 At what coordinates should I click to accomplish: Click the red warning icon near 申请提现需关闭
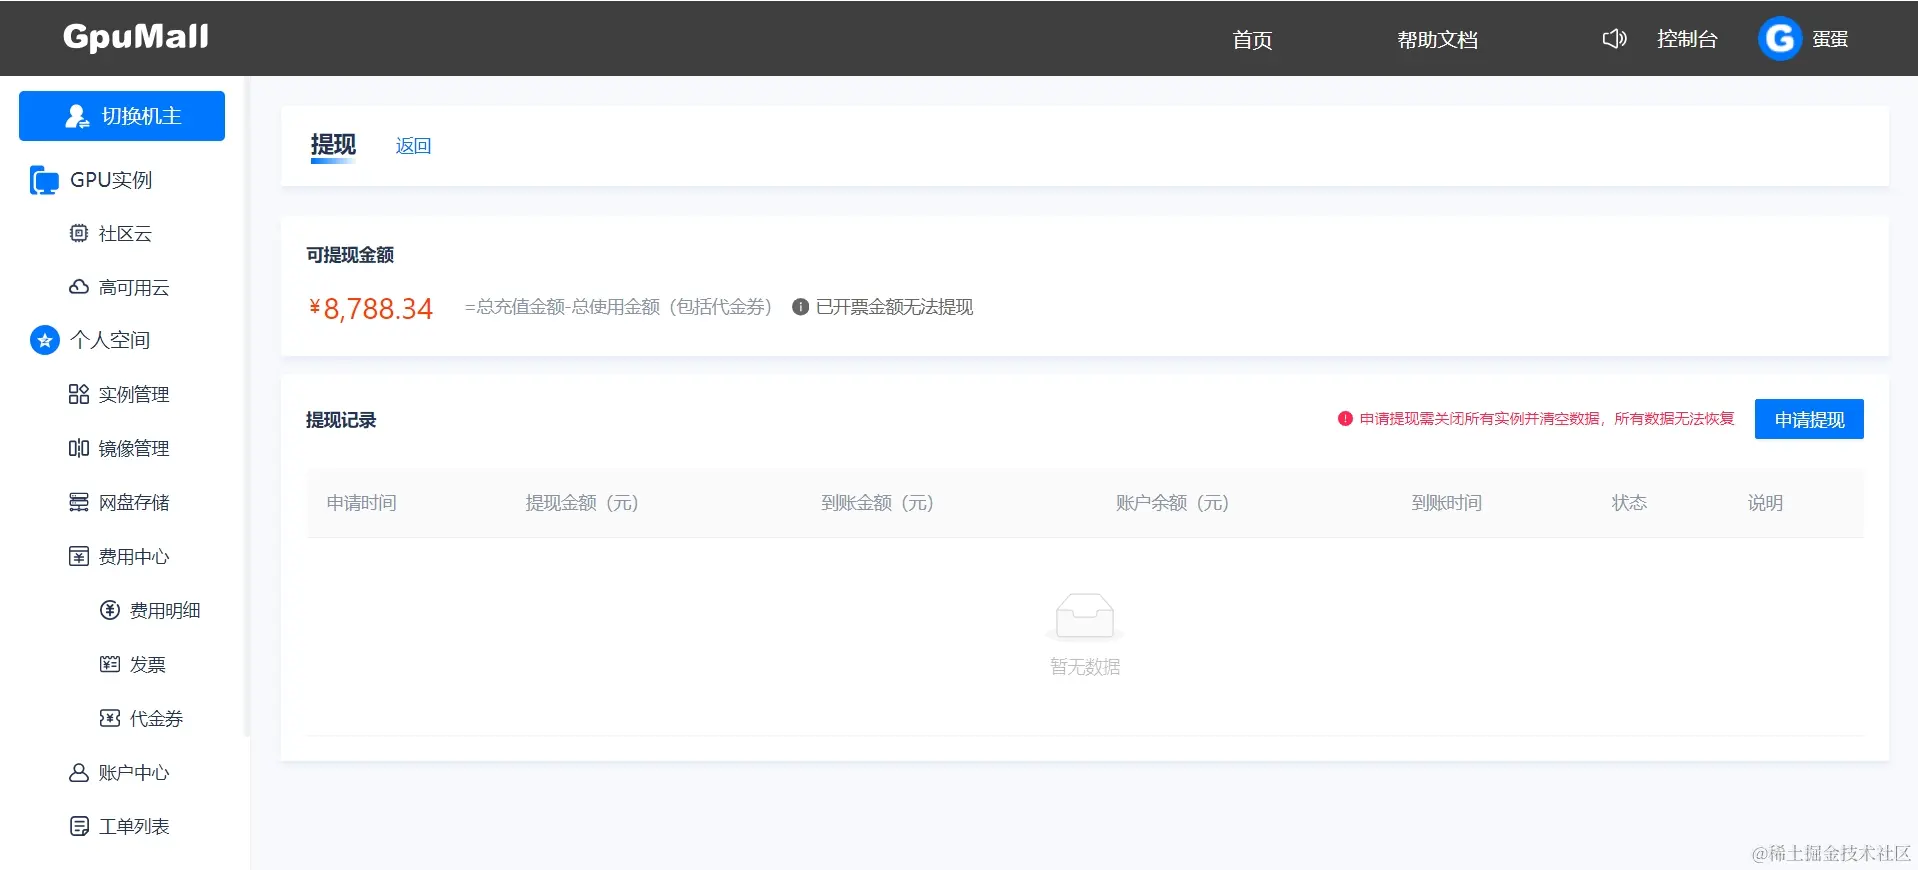[1345, 419]
